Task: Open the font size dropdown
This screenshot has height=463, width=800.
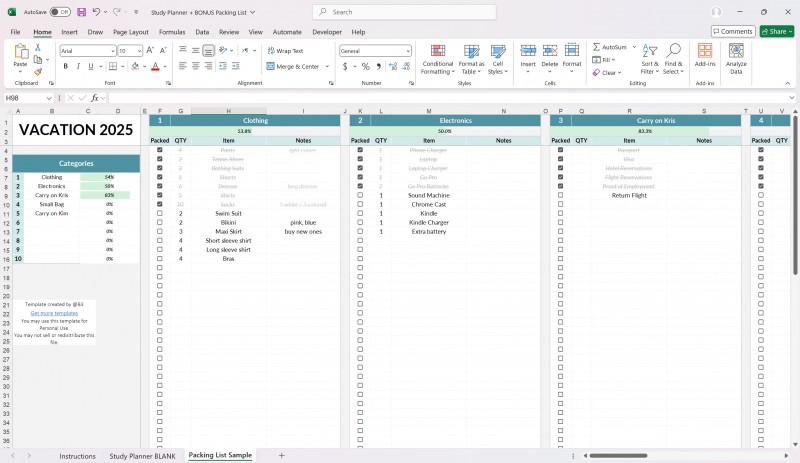Action: tap(139, 51)
